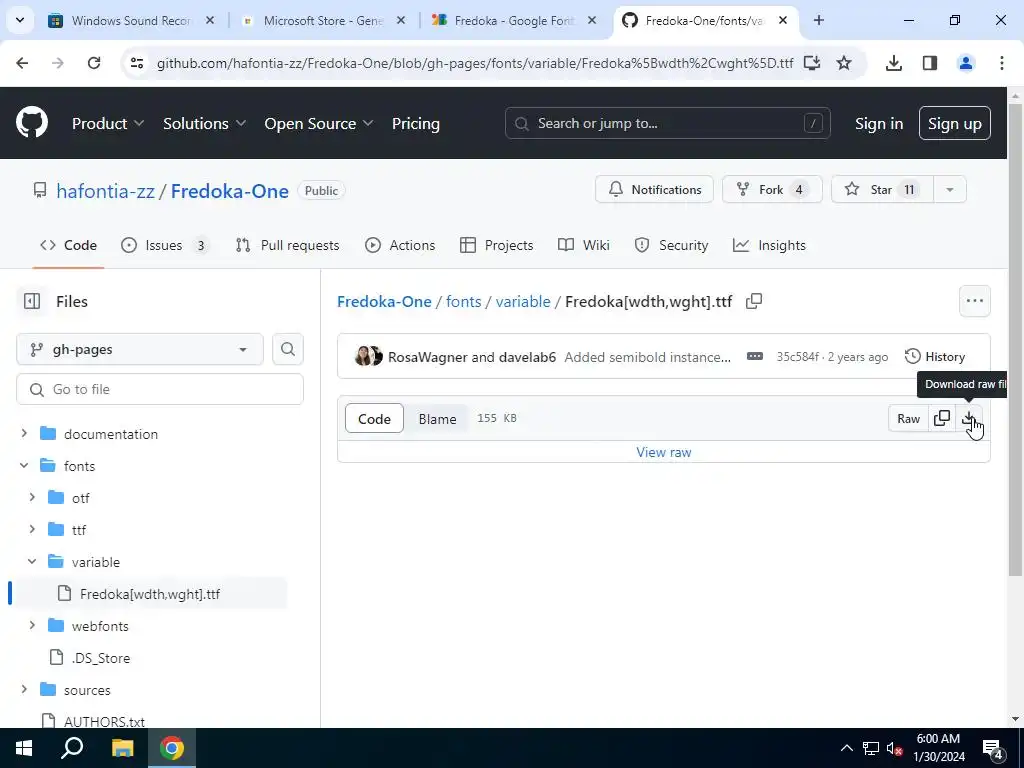Viewport: 1024px width, 768px height.
Task: Switch to Fredoka Google Fonts tab
Action: [514, 20]
